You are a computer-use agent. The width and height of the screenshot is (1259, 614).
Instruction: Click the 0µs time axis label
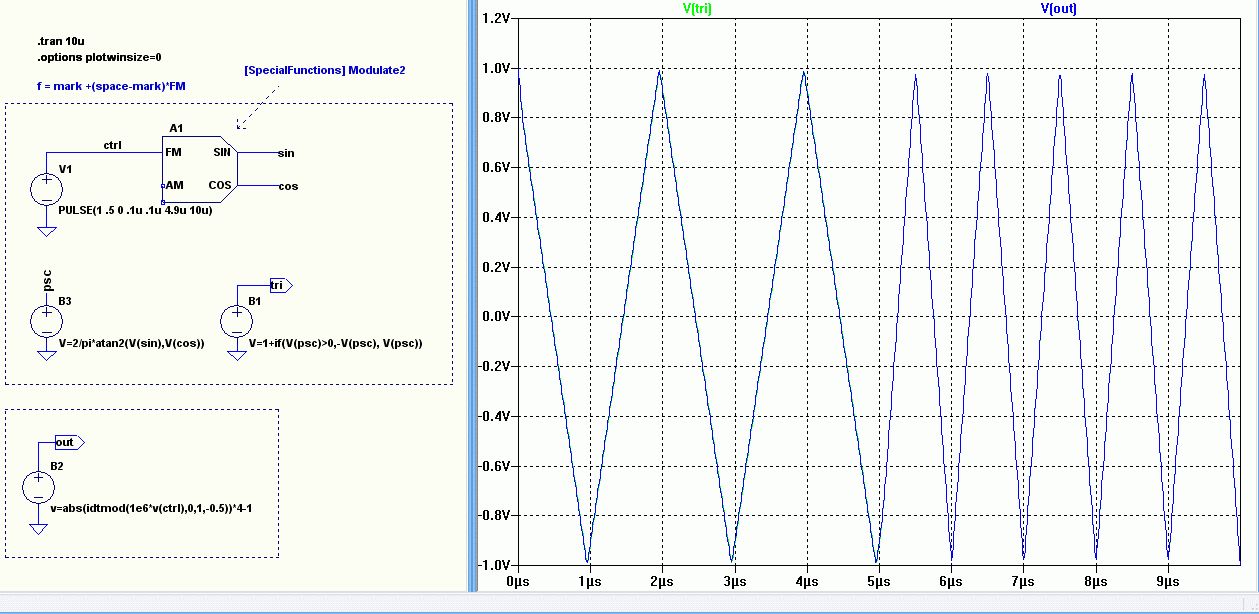pos(518,580)
